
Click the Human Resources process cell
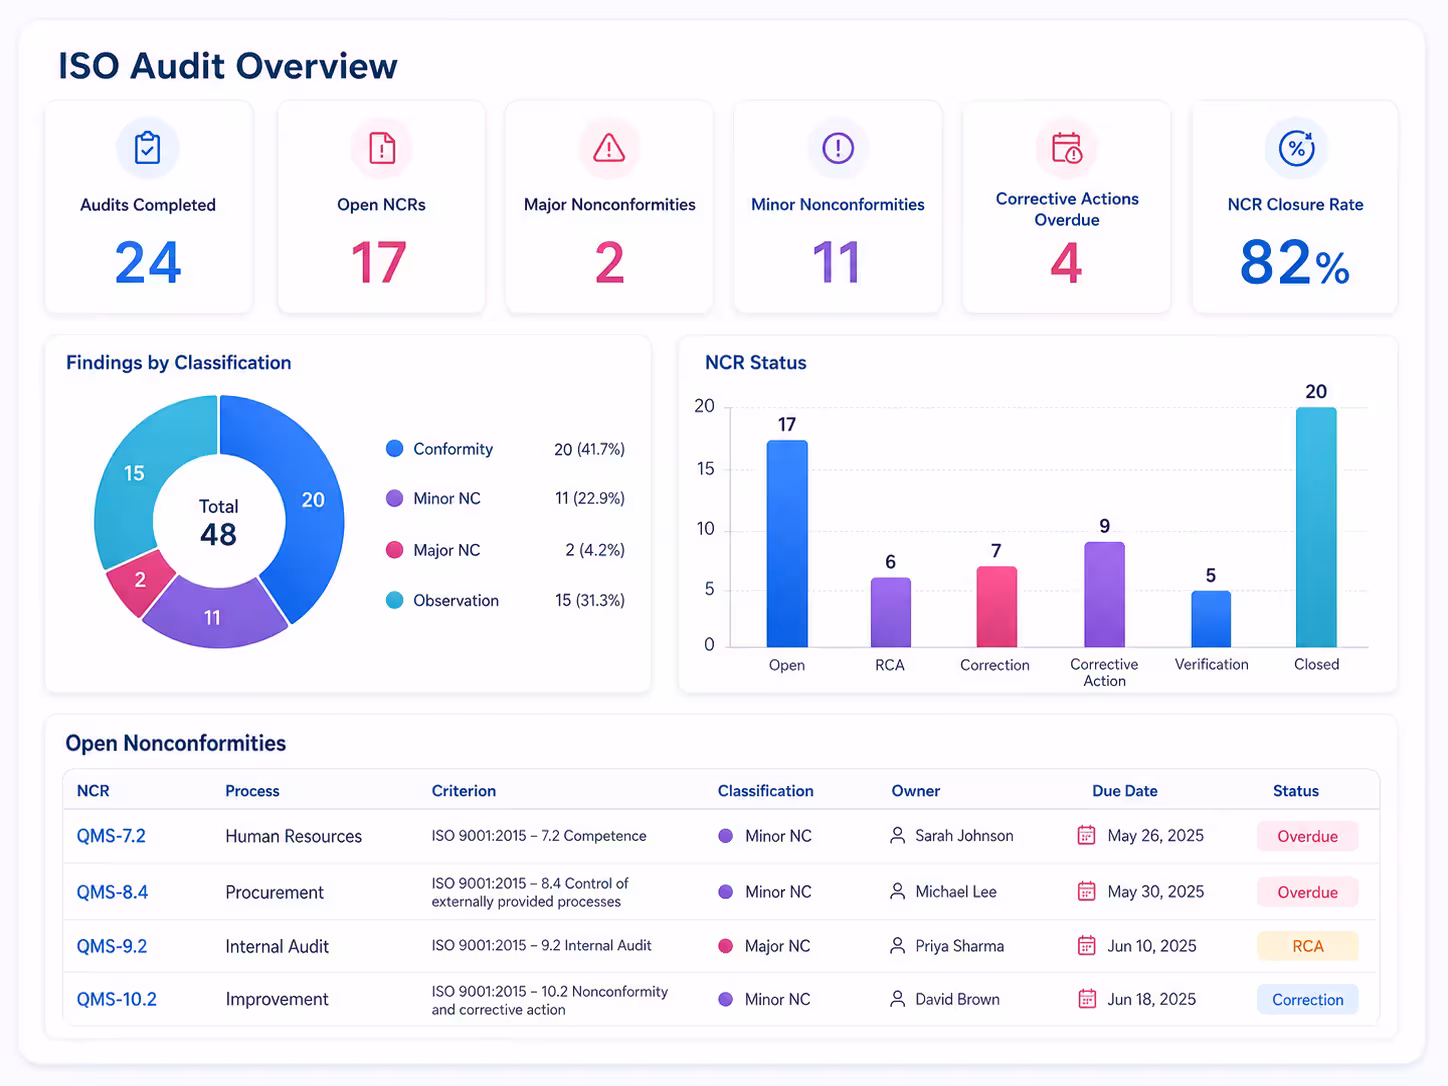[x=293, y=836]
